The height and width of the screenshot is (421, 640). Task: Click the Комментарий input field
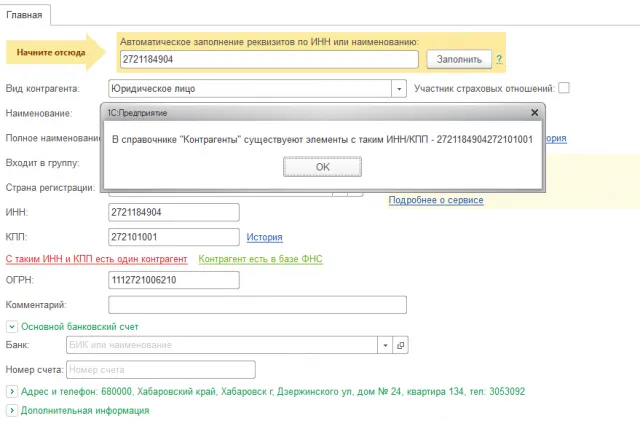coord(258,305)
